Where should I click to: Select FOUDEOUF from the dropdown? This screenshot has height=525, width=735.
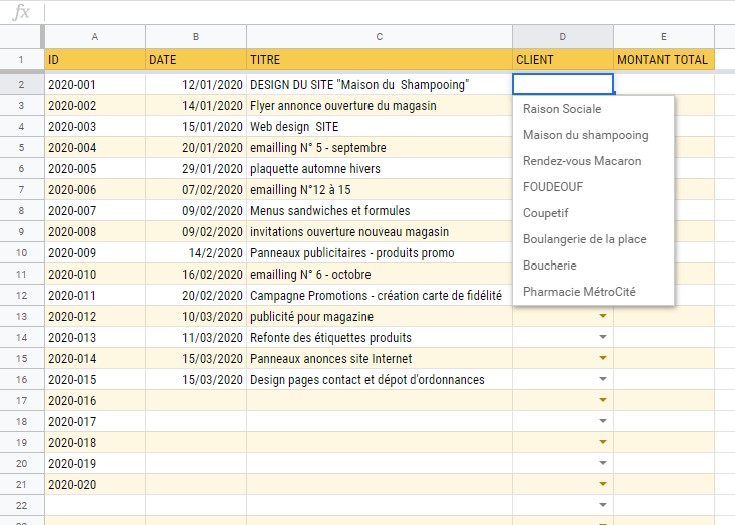tap(593, 187)
